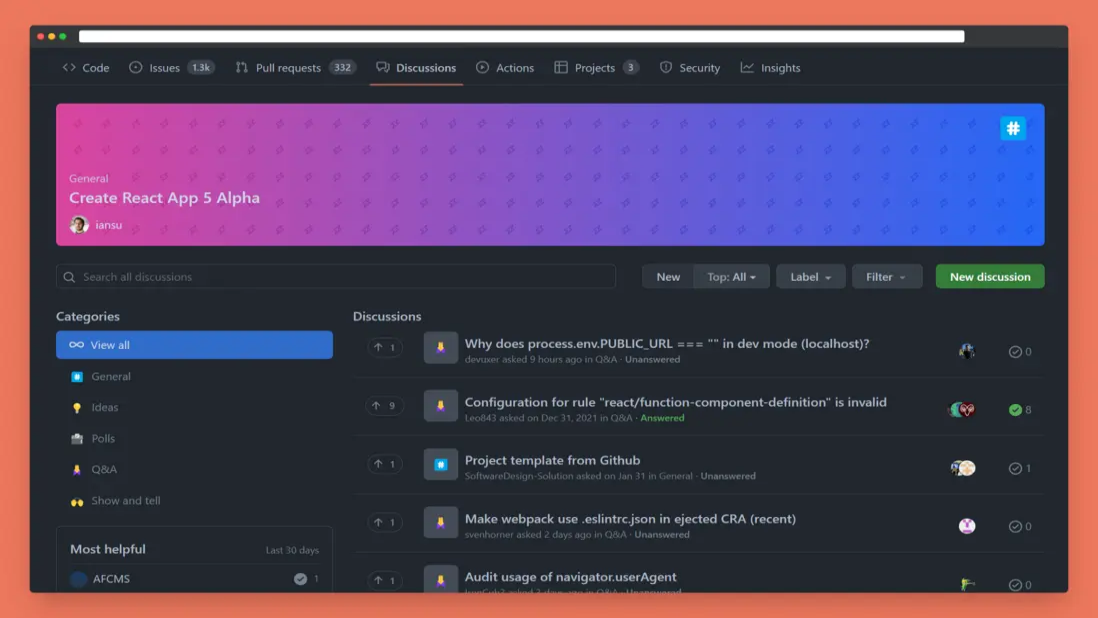Click iansu's avatar on the banner
The height and width of the screenshot is (618, 1098).
pyautogui.click(x=79, y=225)
